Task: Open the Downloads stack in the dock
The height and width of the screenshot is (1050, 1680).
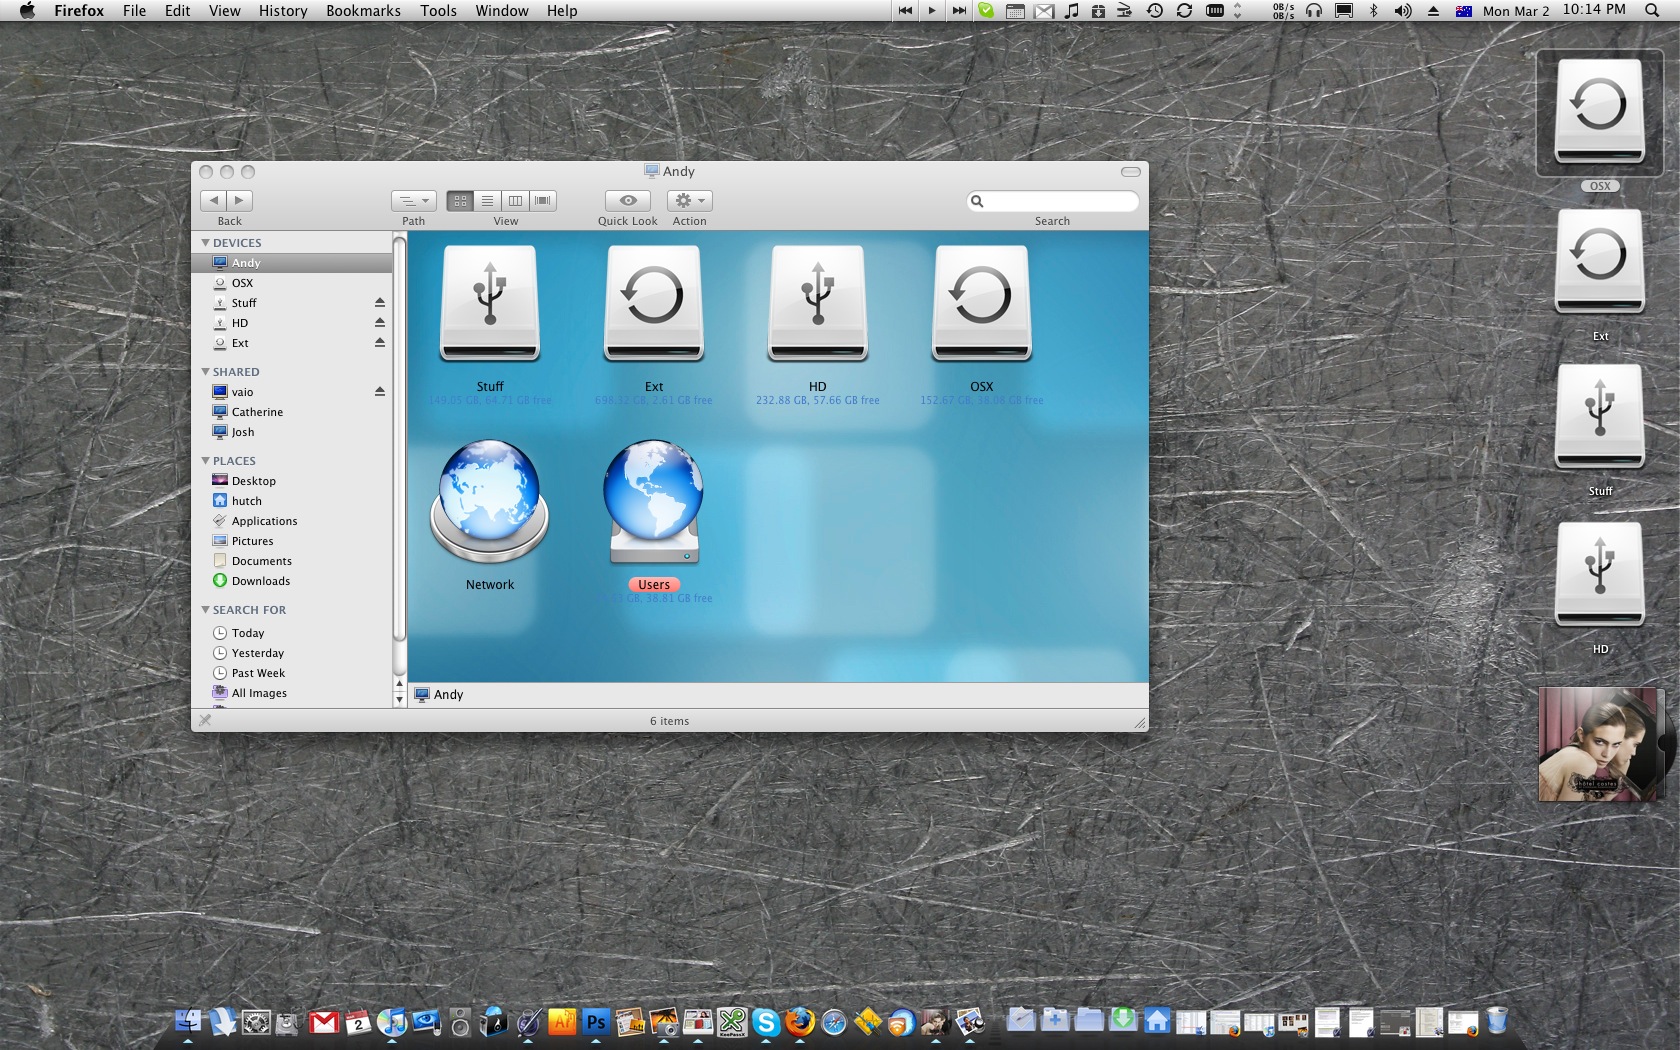Action: click(x=1123, y=1020)
